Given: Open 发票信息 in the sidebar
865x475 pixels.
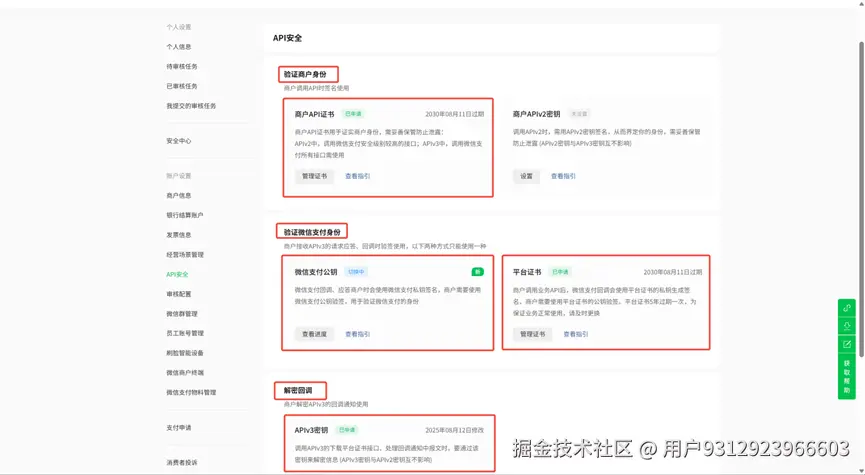Looking at the screenshot, I should click(x=179, y=234).
